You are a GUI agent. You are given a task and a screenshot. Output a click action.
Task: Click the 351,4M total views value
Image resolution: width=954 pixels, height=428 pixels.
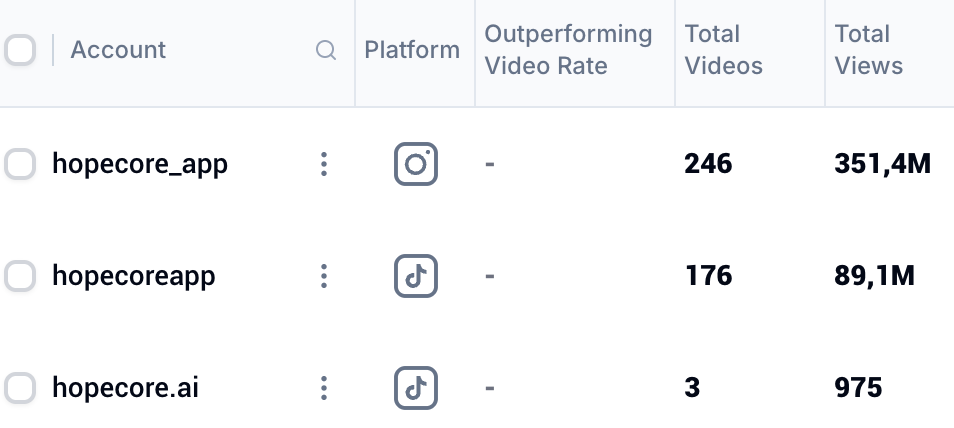pos(882,164)
